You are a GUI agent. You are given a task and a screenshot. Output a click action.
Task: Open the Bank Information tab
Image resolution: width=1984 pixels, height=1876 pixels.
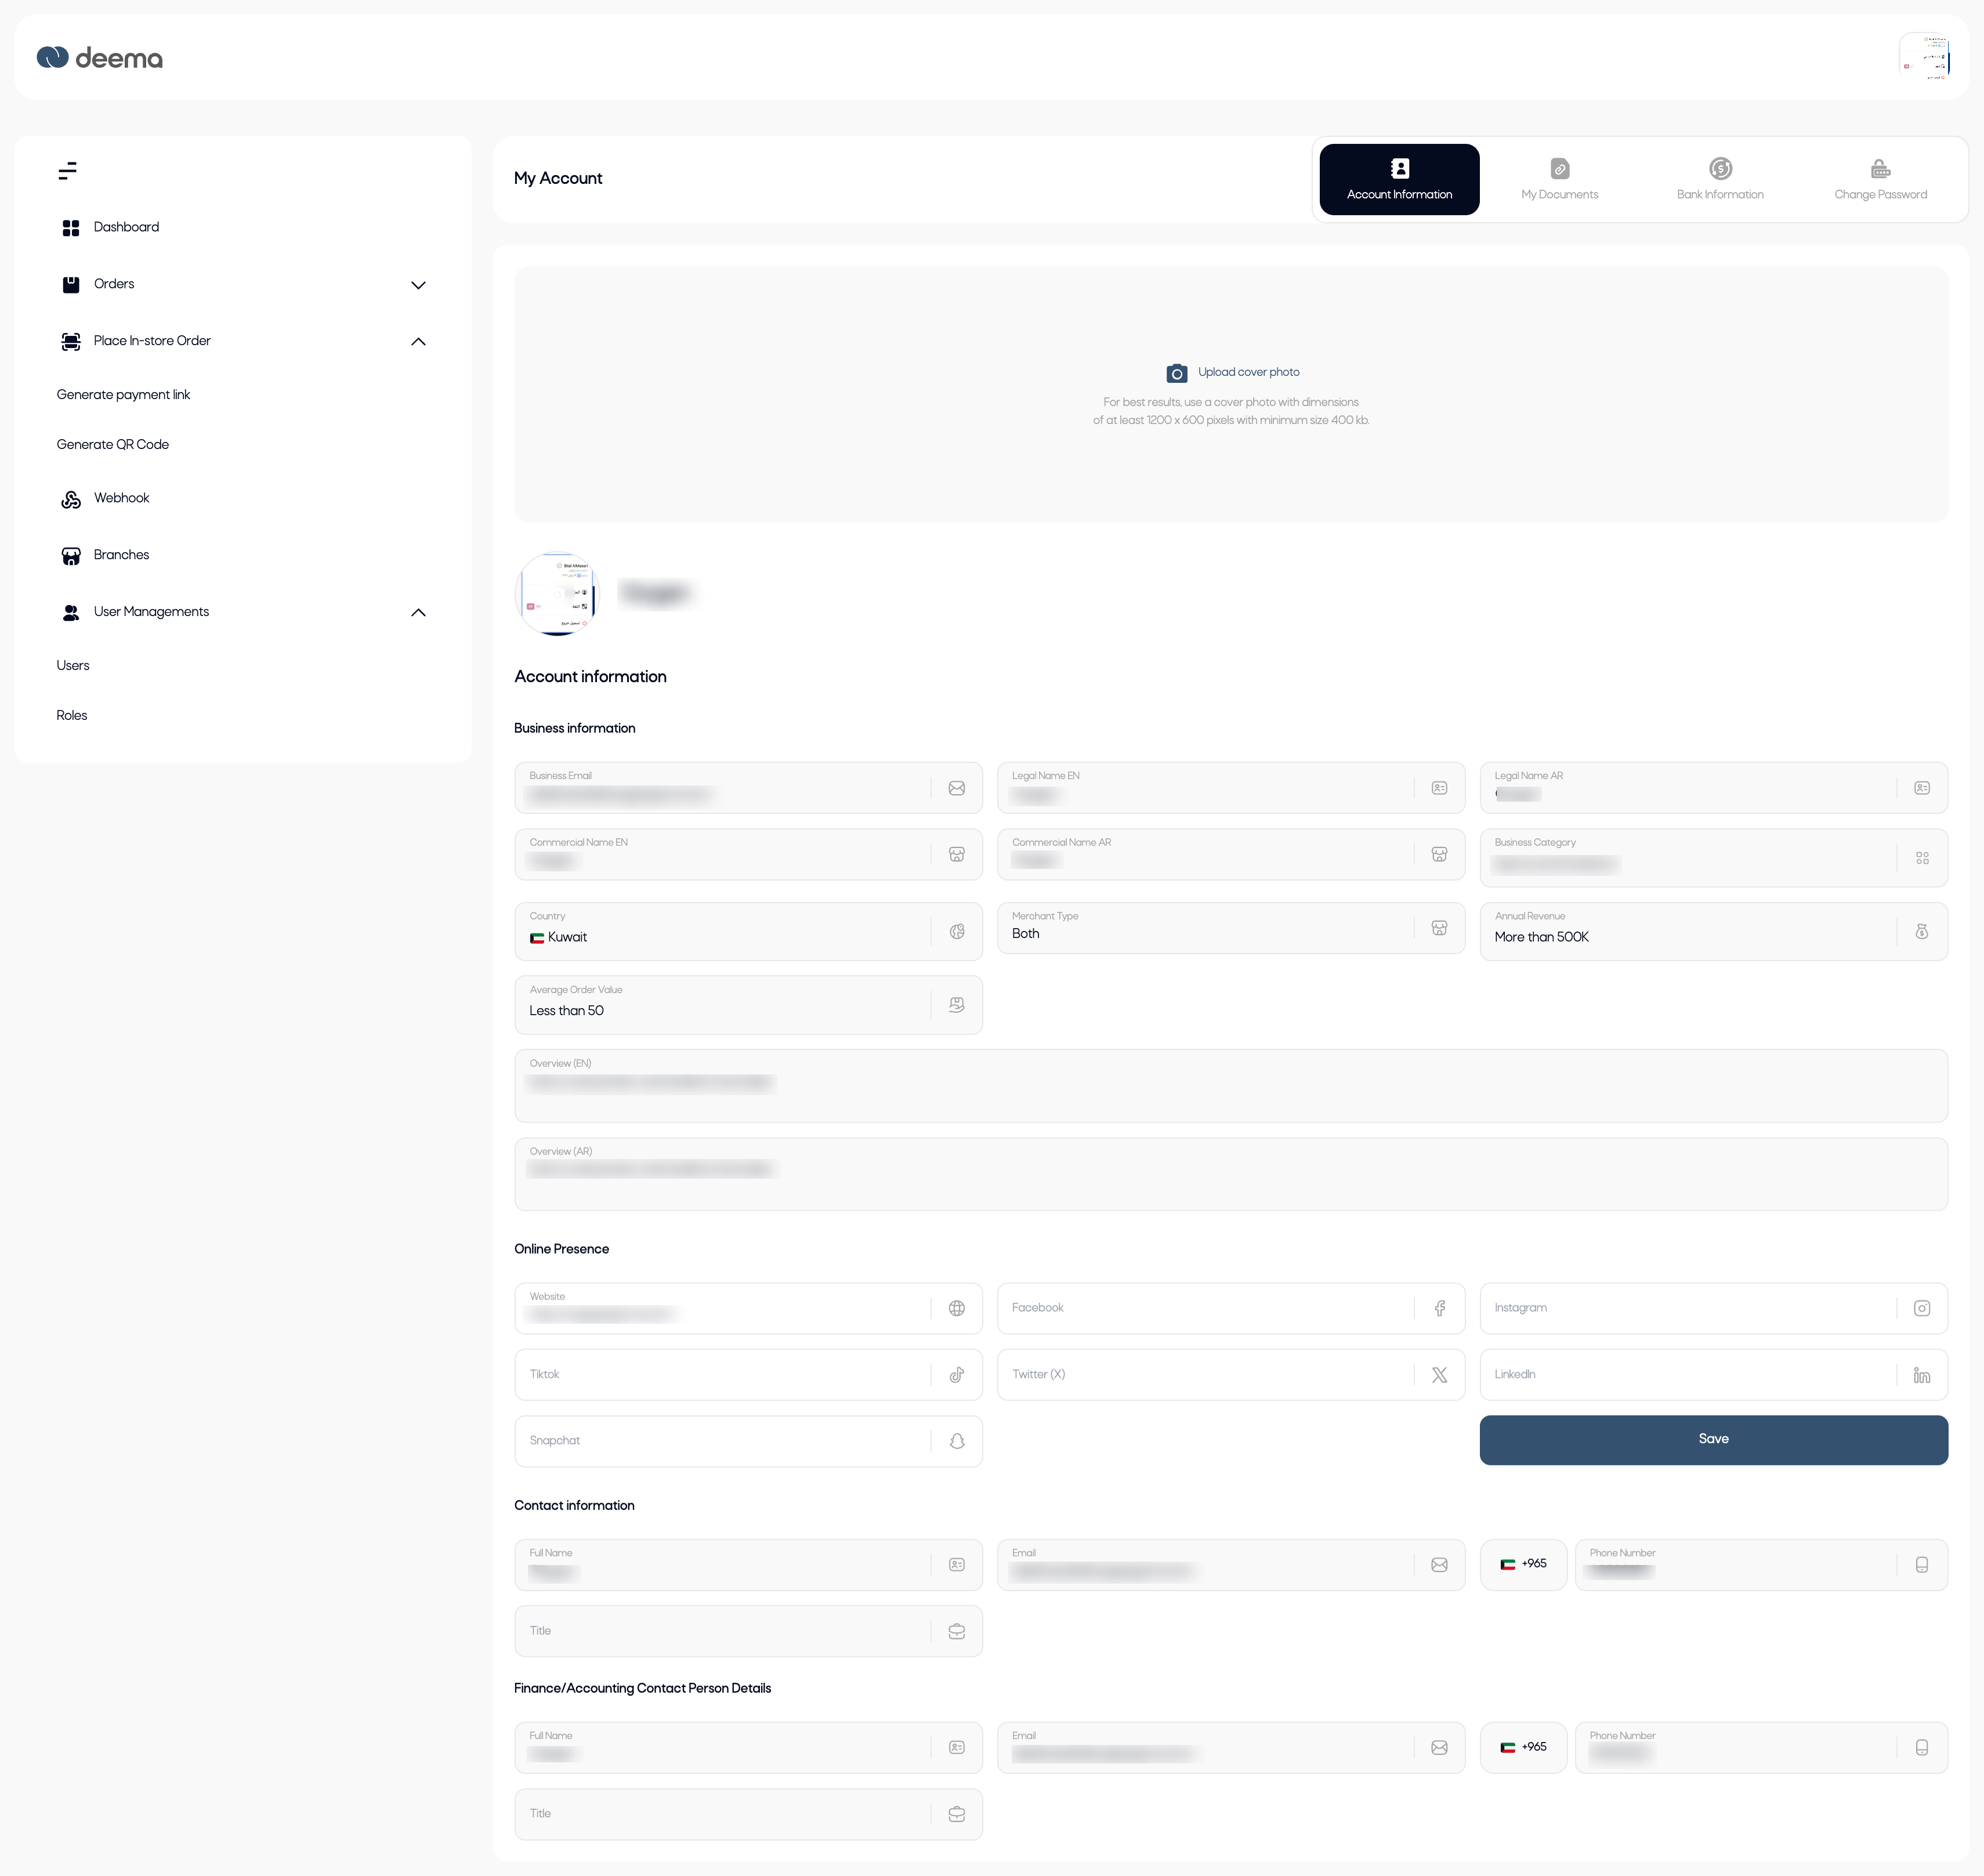point(1719,179)
